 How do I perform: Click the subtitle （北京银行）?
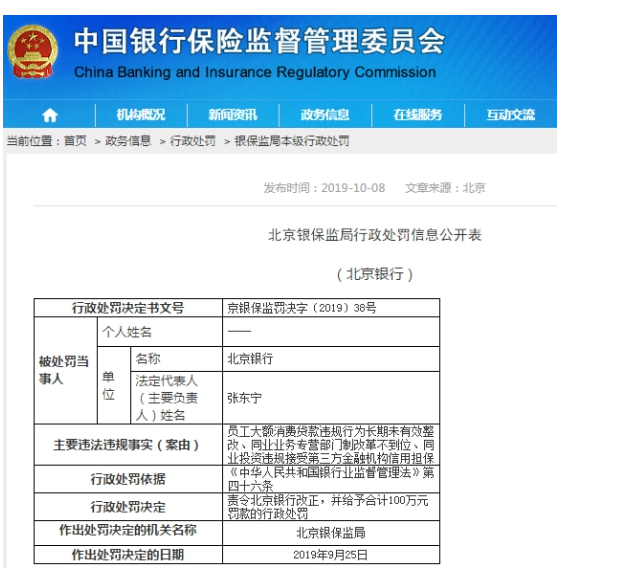click(375, 274)
